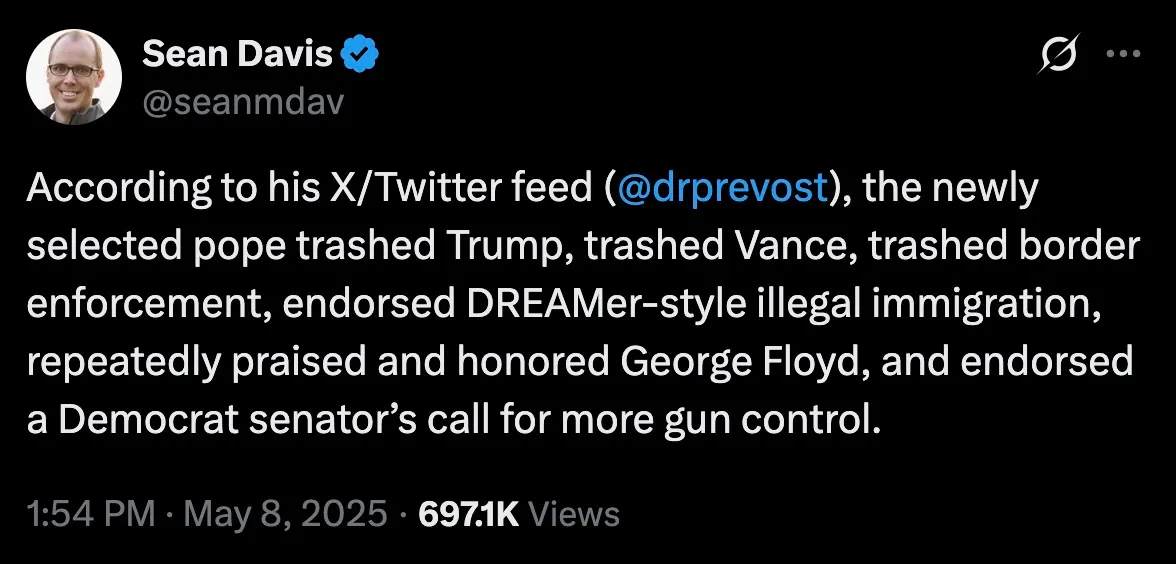
Task: Open the @seanmdav handle link
Action: pos(242,103)
